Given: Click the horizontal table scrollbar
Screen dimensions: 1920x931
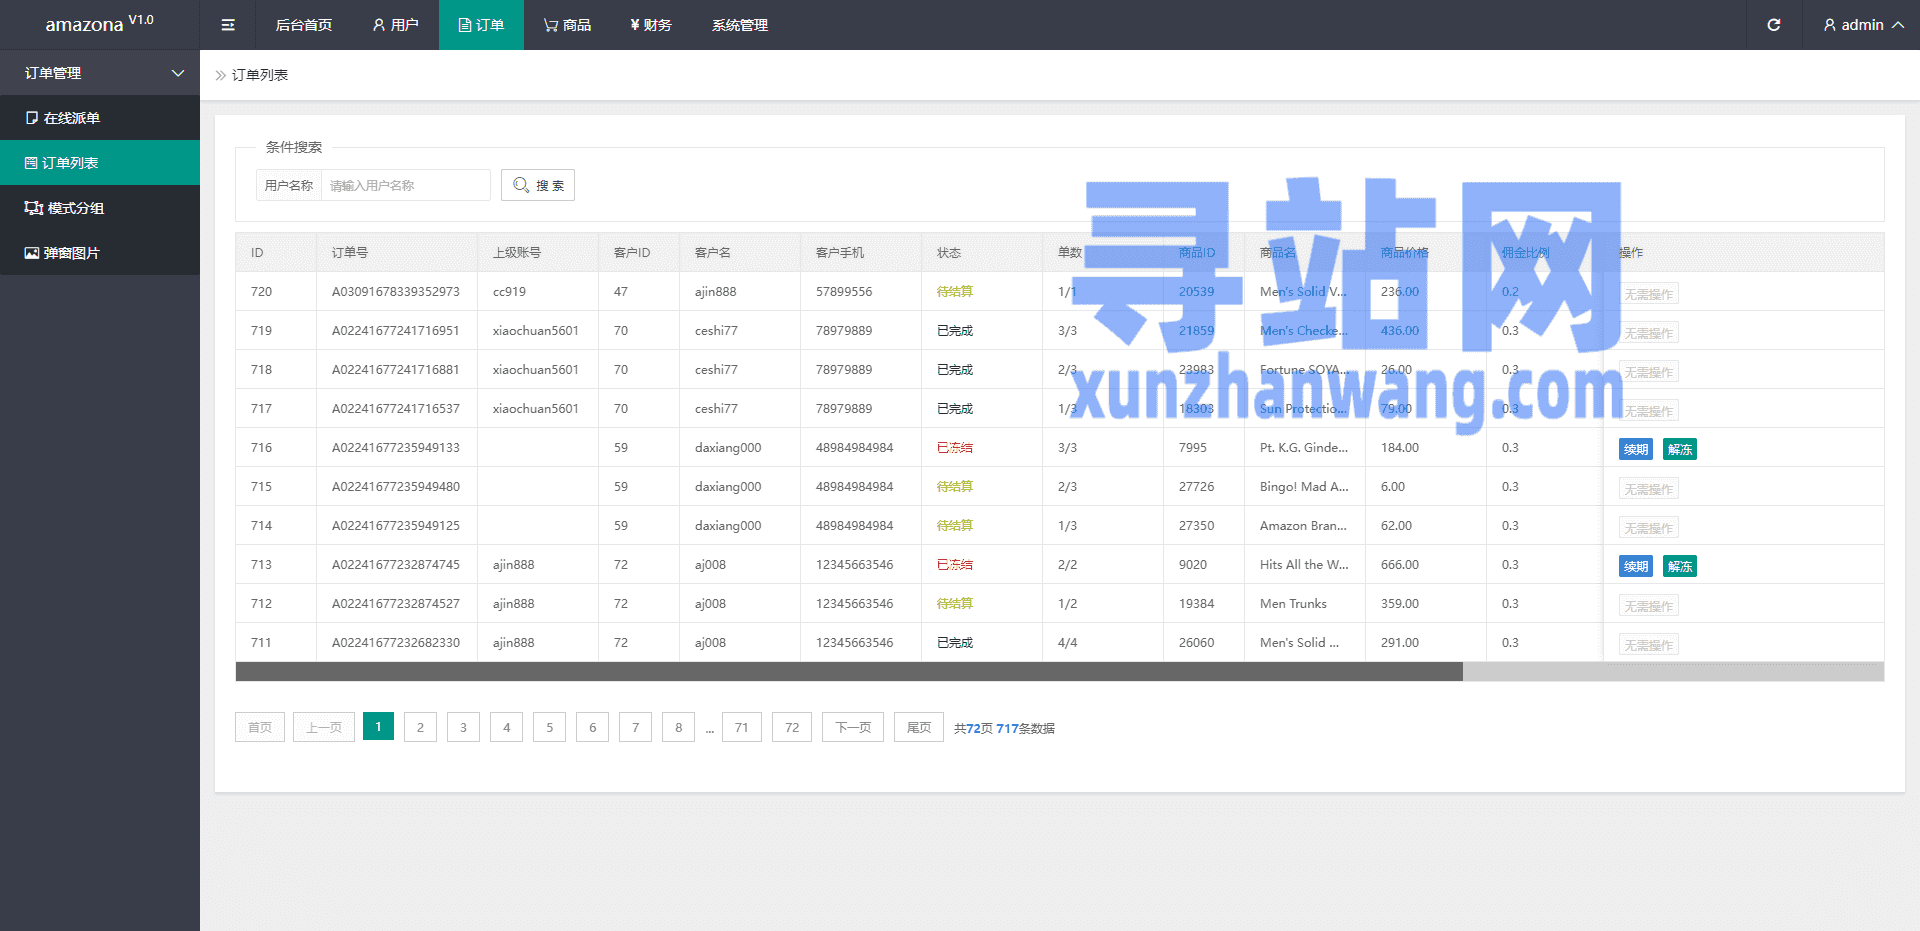Looking at the screenshot, I should 848,671.
